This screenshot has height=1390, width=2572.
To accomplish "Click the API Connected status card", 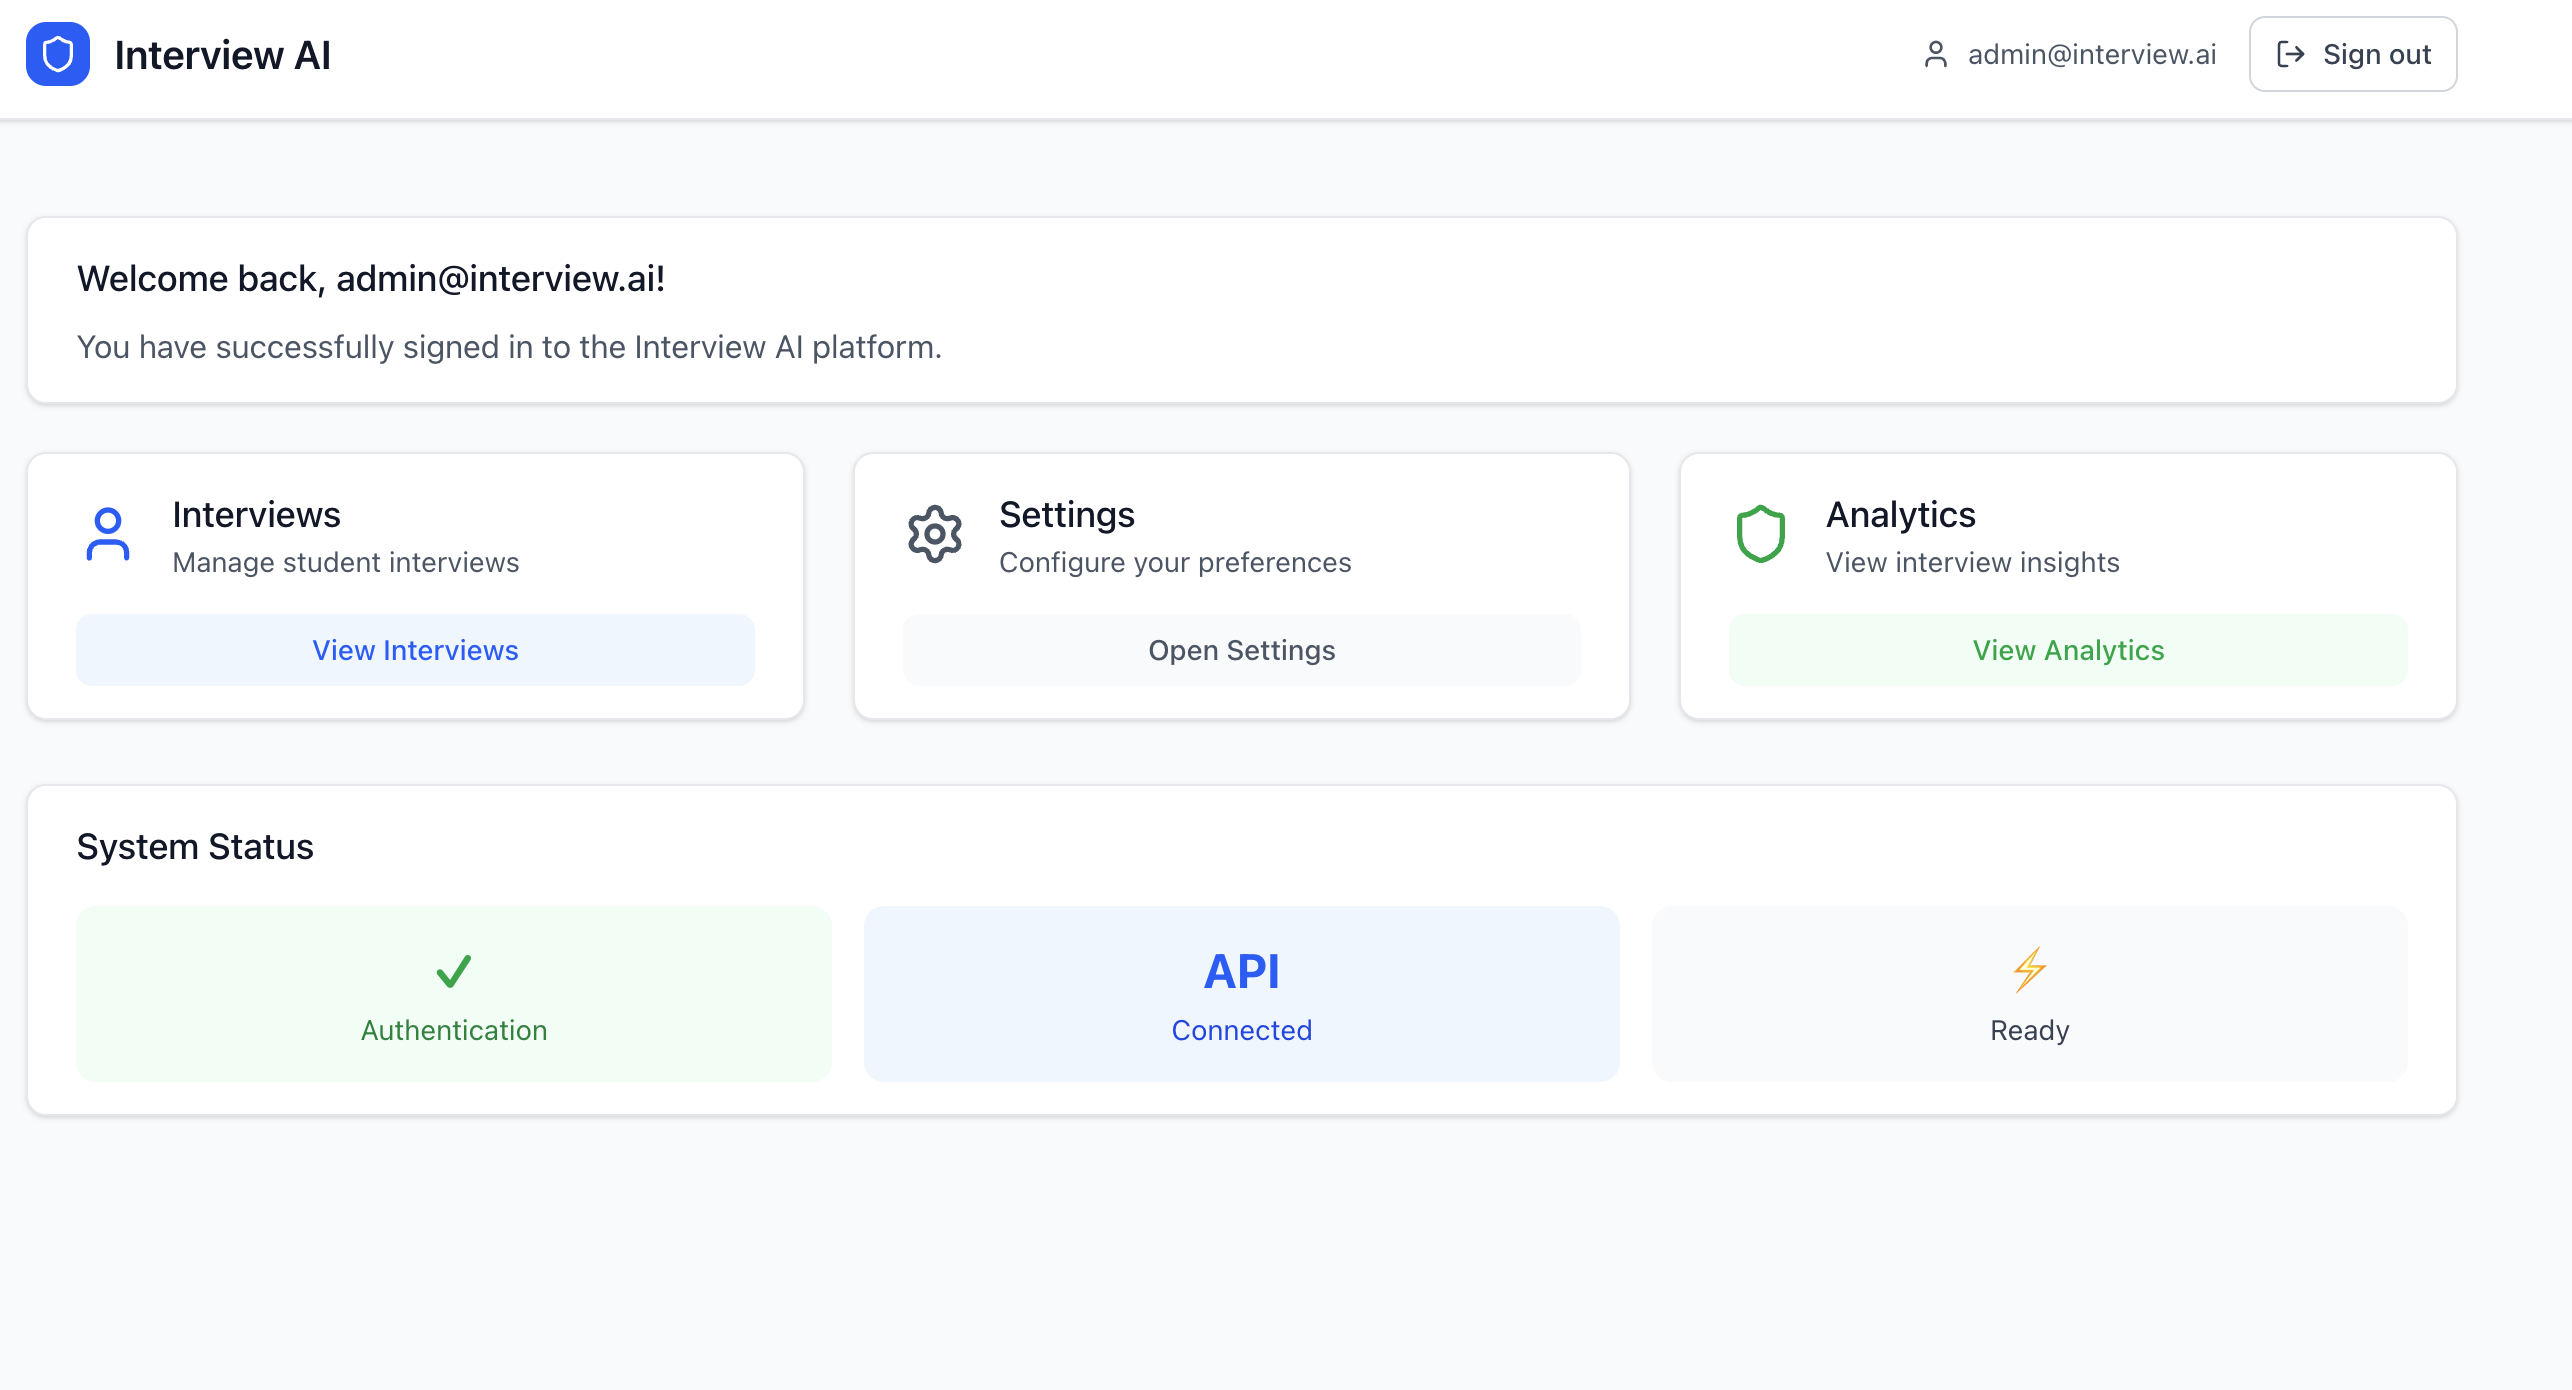I will 1241,993.
